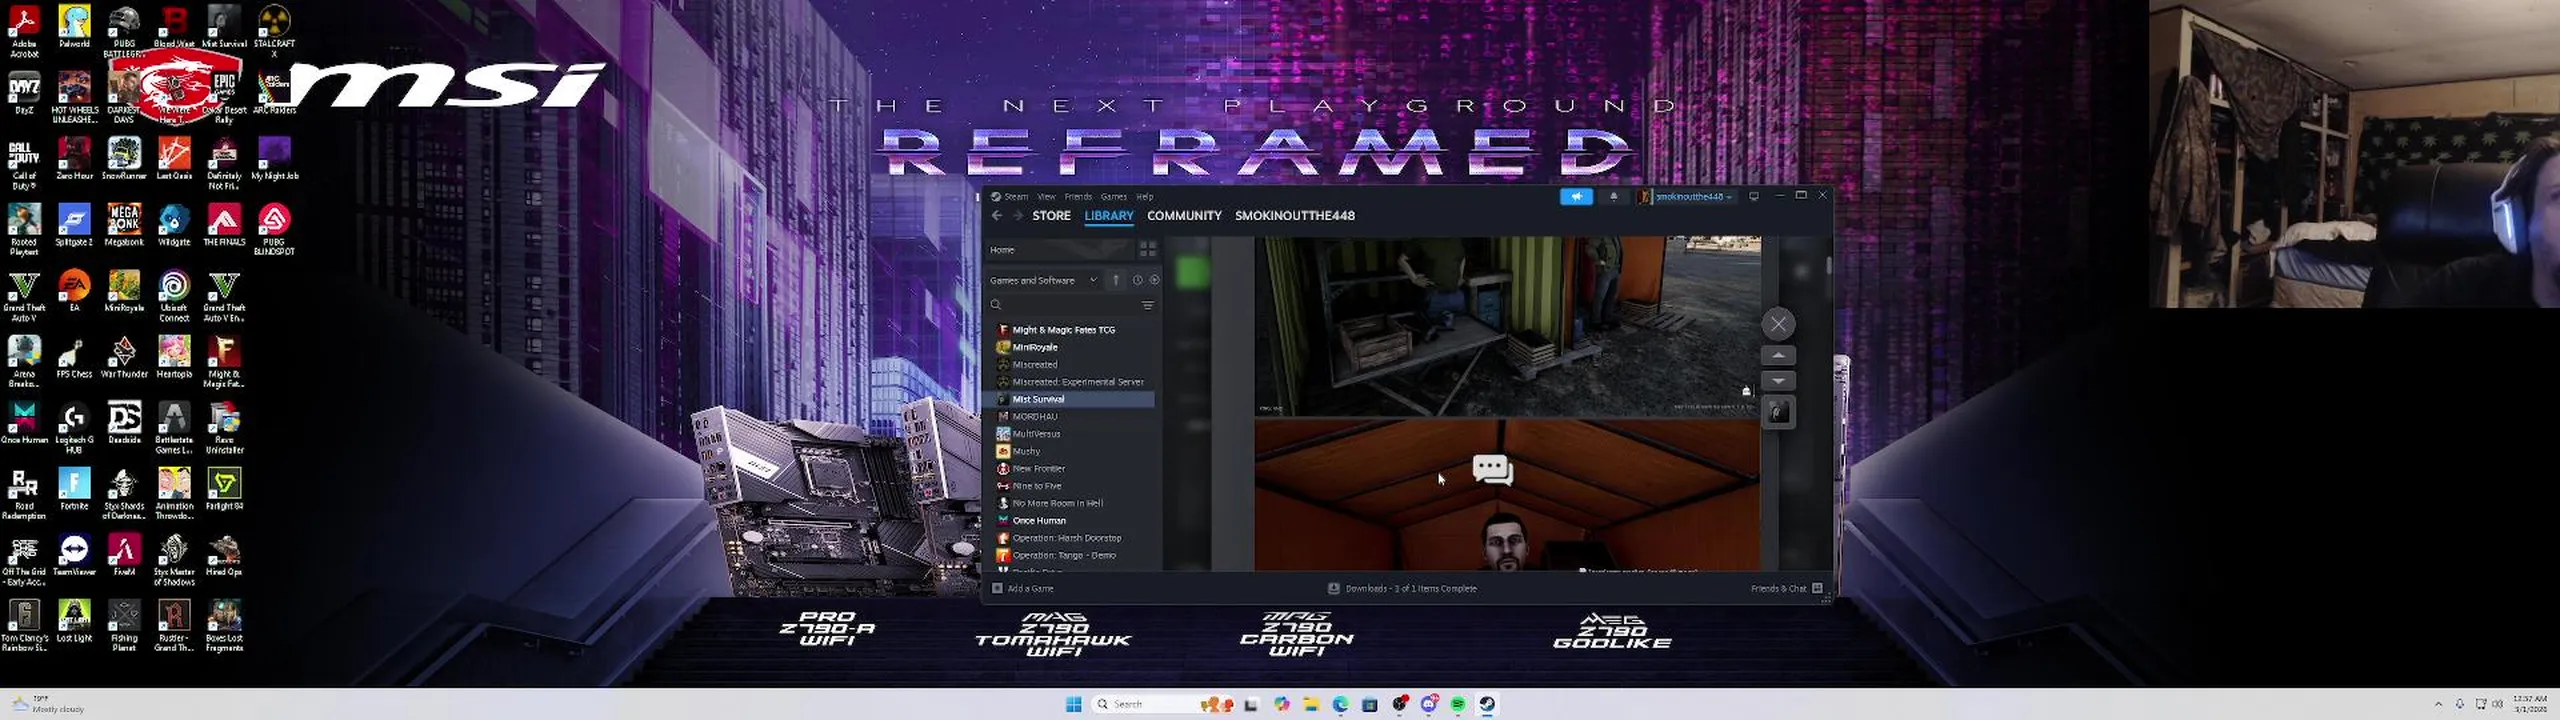The width and height of the screenshot is (2560, 720).
Task: Open the Friends menu in Steam
Action: pyautogui.click(x=1078, y=197)
